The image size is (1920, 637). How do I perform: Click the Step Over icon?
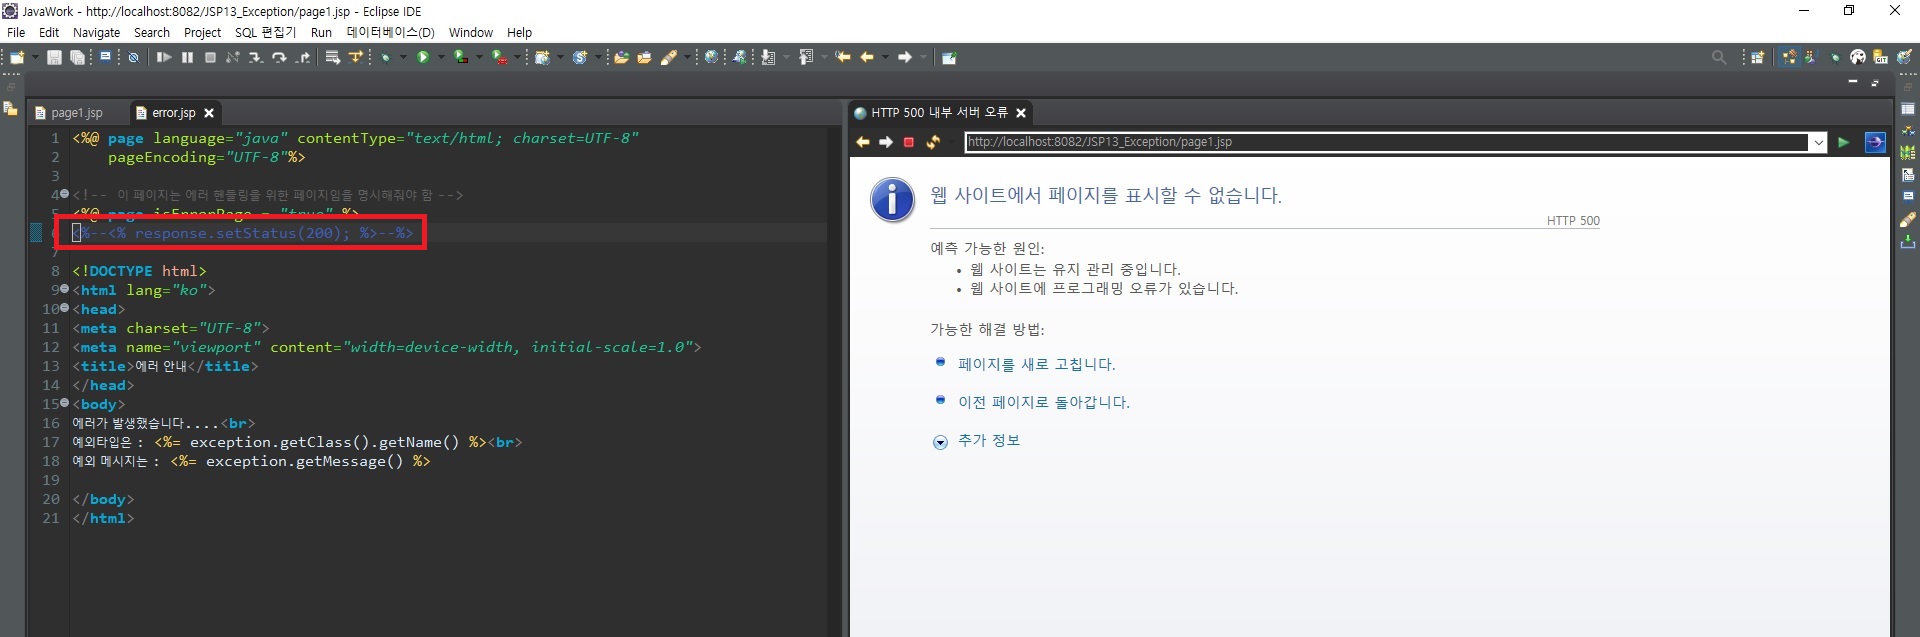[279, 58]
